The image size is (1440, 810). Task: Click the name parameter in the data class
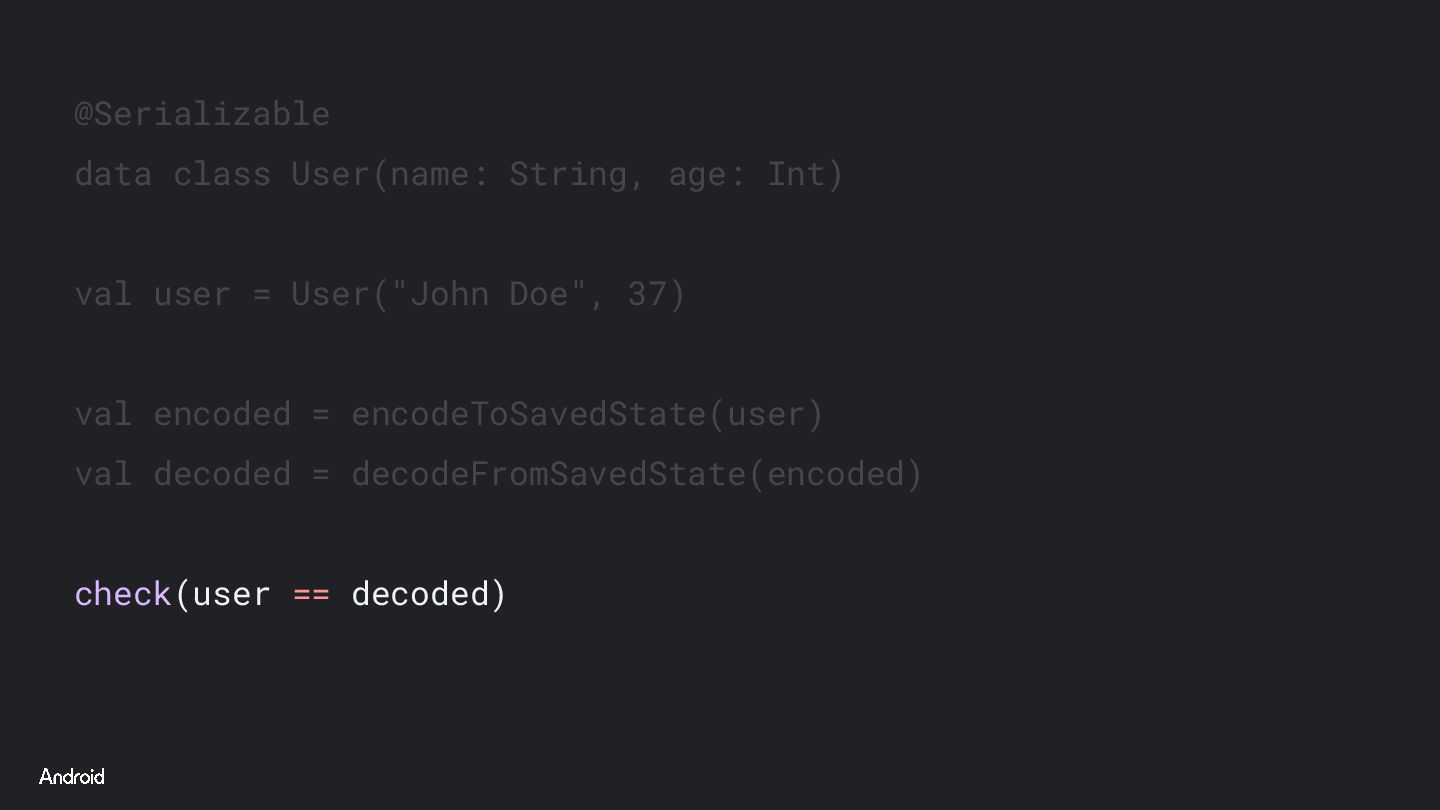click(x=430, y=174)
